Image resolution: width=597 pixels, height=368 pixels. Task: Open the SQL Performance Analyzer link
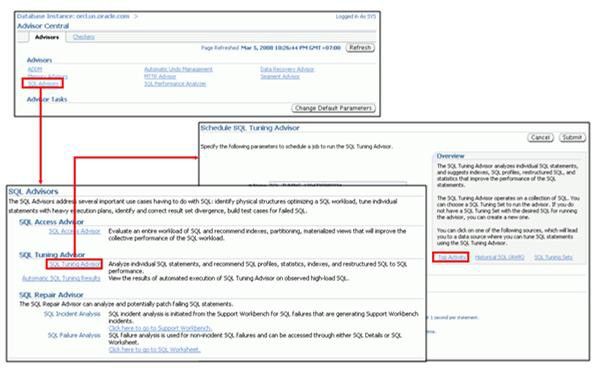pos(175,84)
